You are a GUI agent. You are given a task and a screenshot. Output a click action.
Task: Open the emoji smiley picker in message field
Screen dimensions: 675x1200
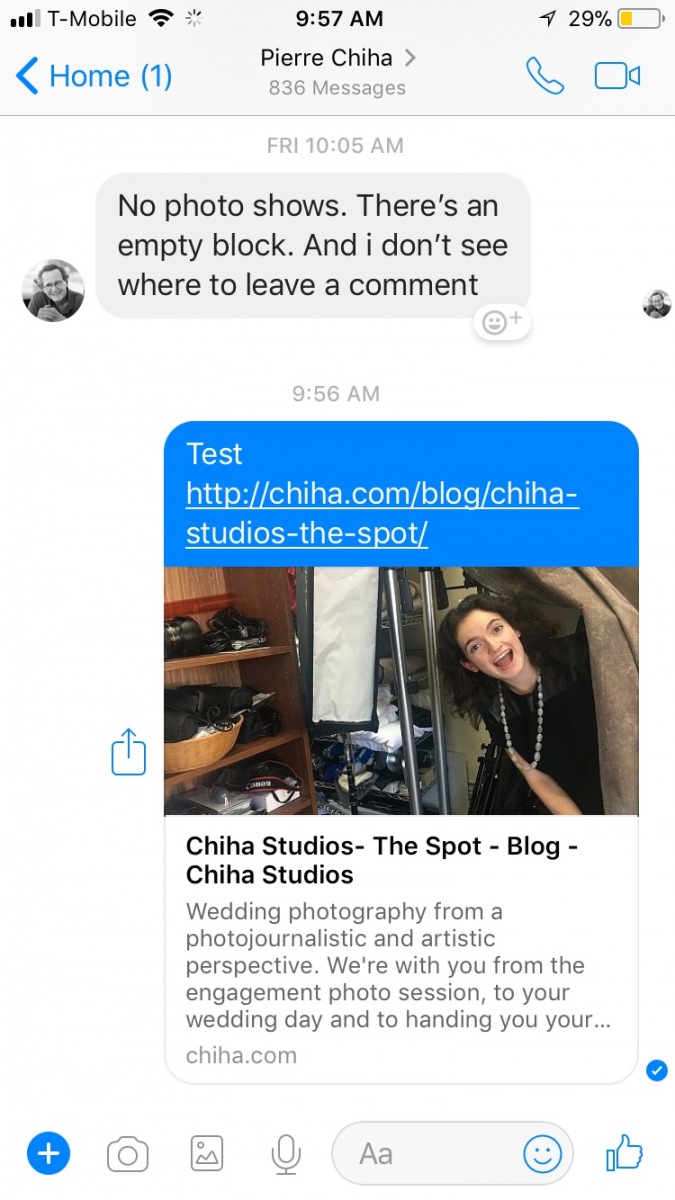[x=542, y=1155]
